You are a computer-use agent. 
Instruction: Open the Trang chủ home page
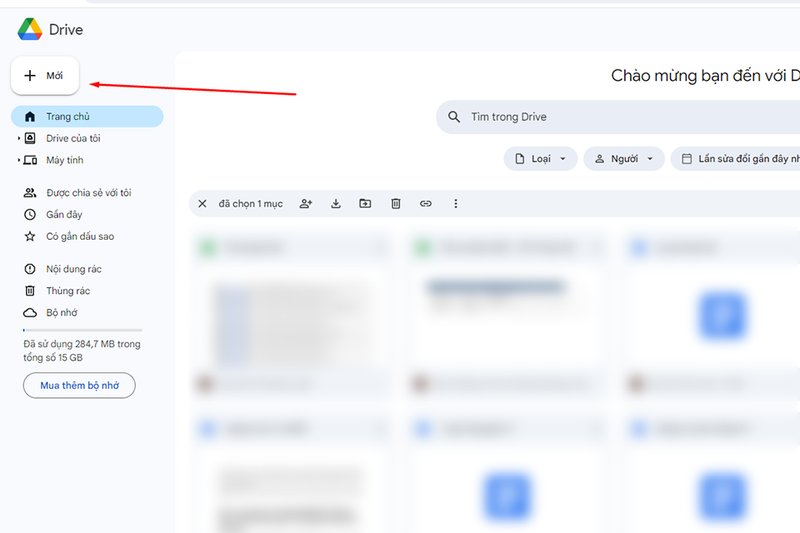(87, 116)
